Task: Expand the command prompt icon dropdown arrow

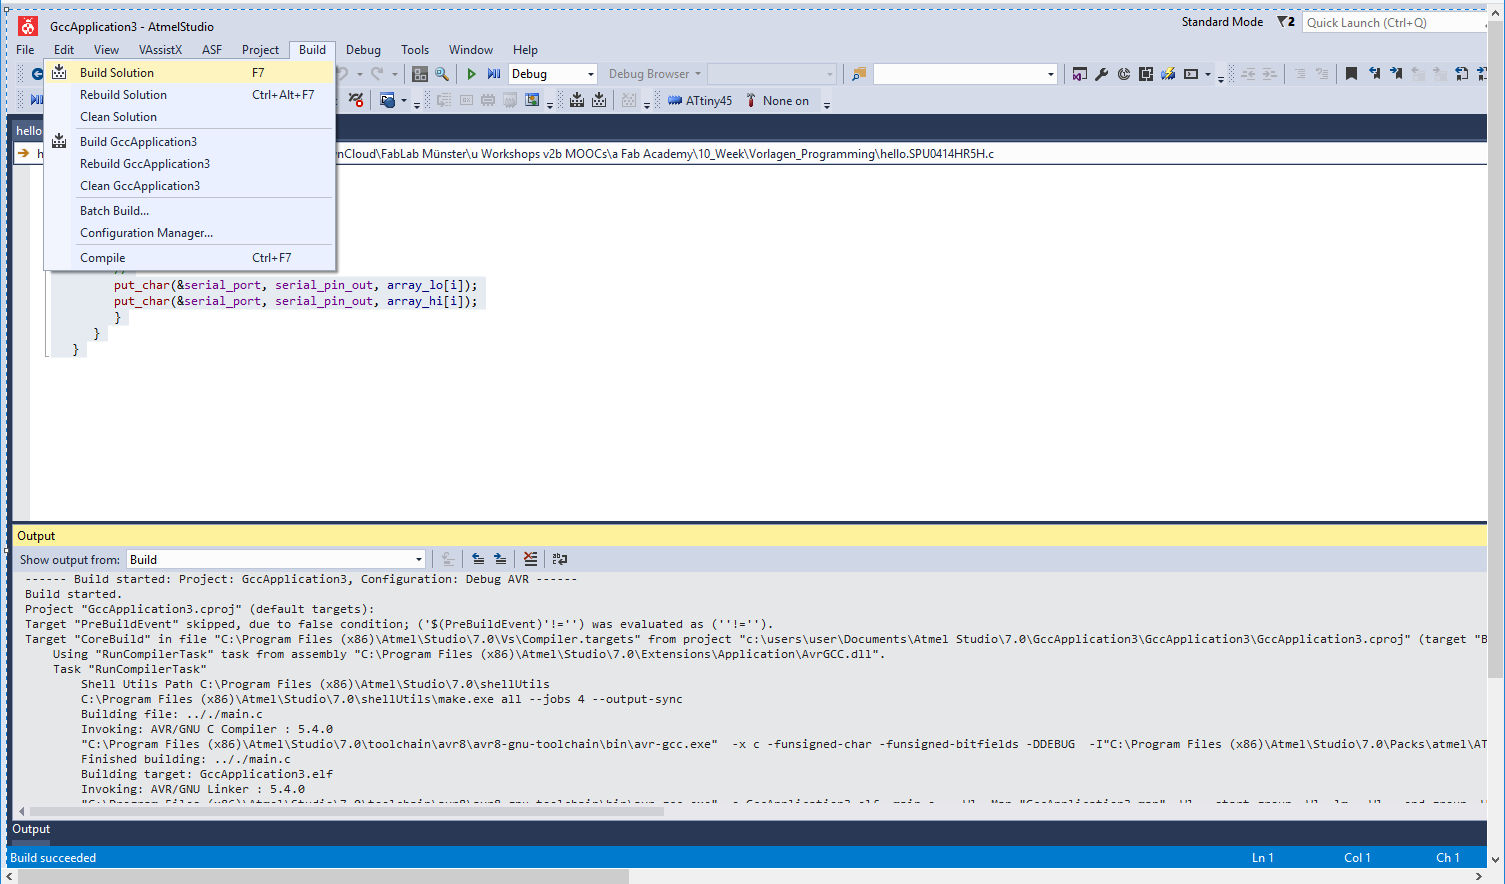Action: [1208, 74]
